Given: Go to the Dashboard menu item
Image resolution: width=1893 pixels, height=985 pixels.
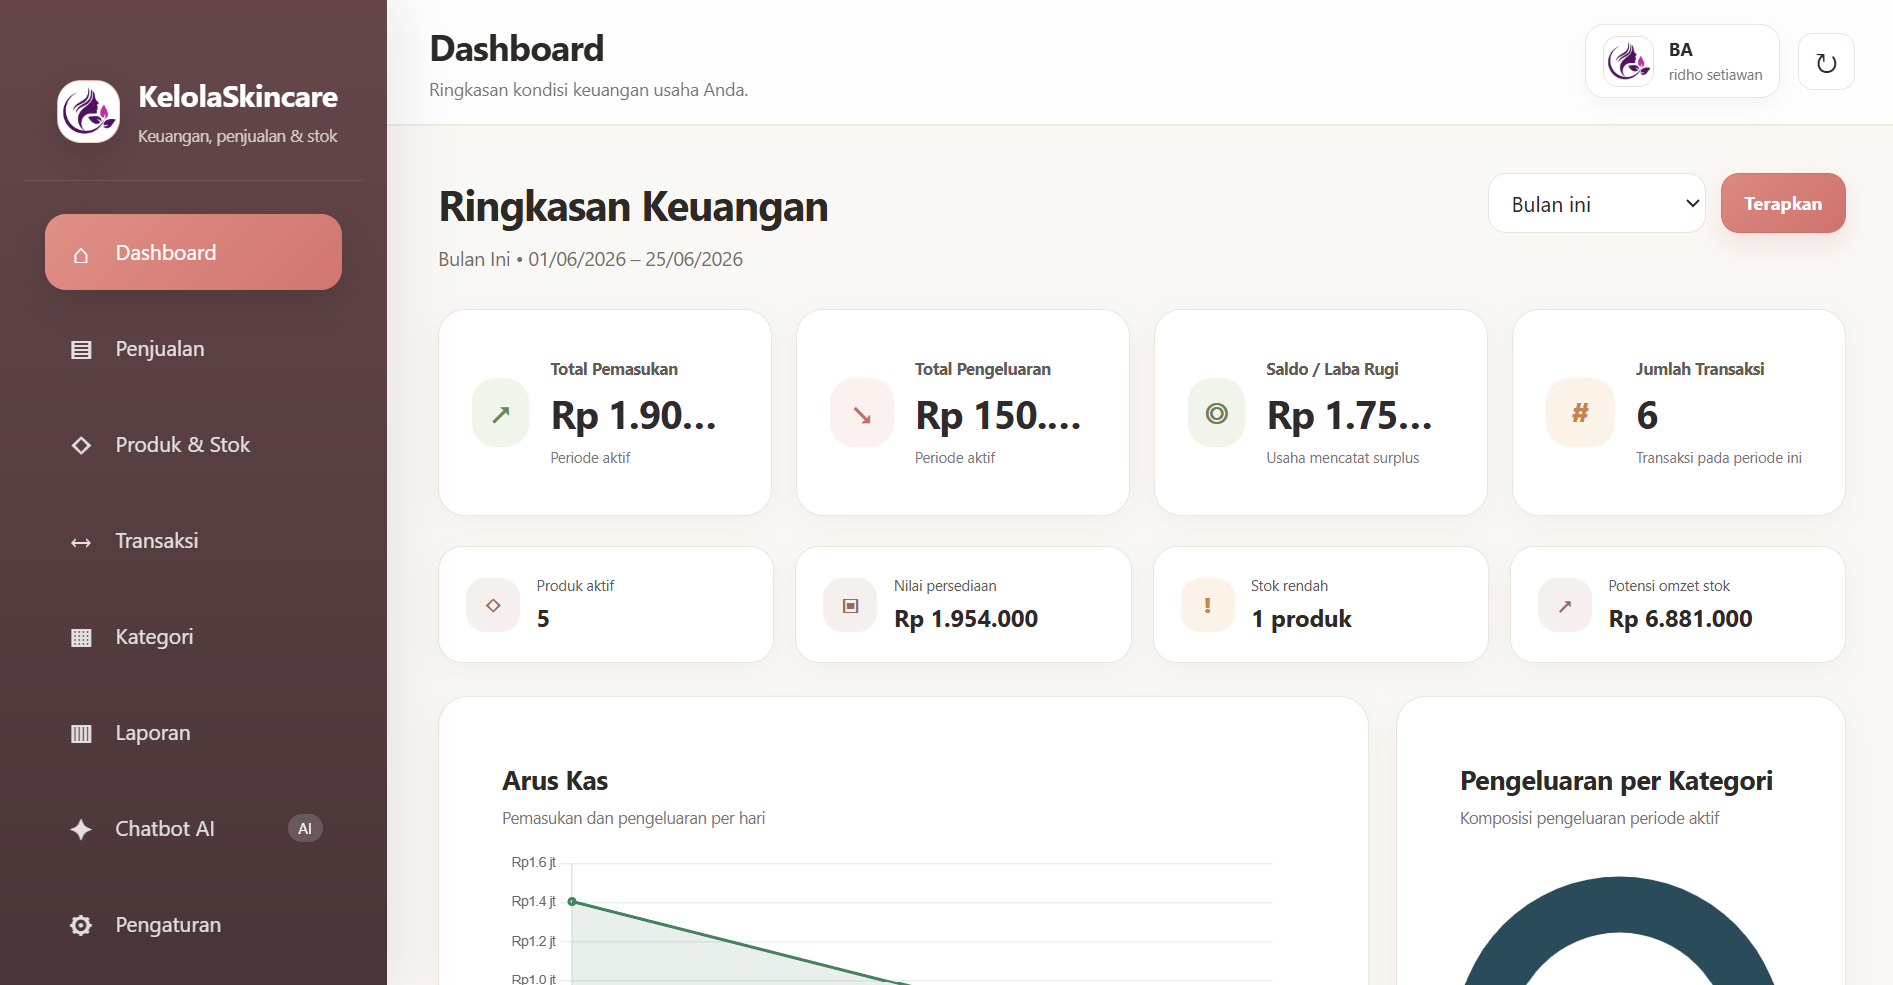Looking at the screenshot, I should coord(193,252).
